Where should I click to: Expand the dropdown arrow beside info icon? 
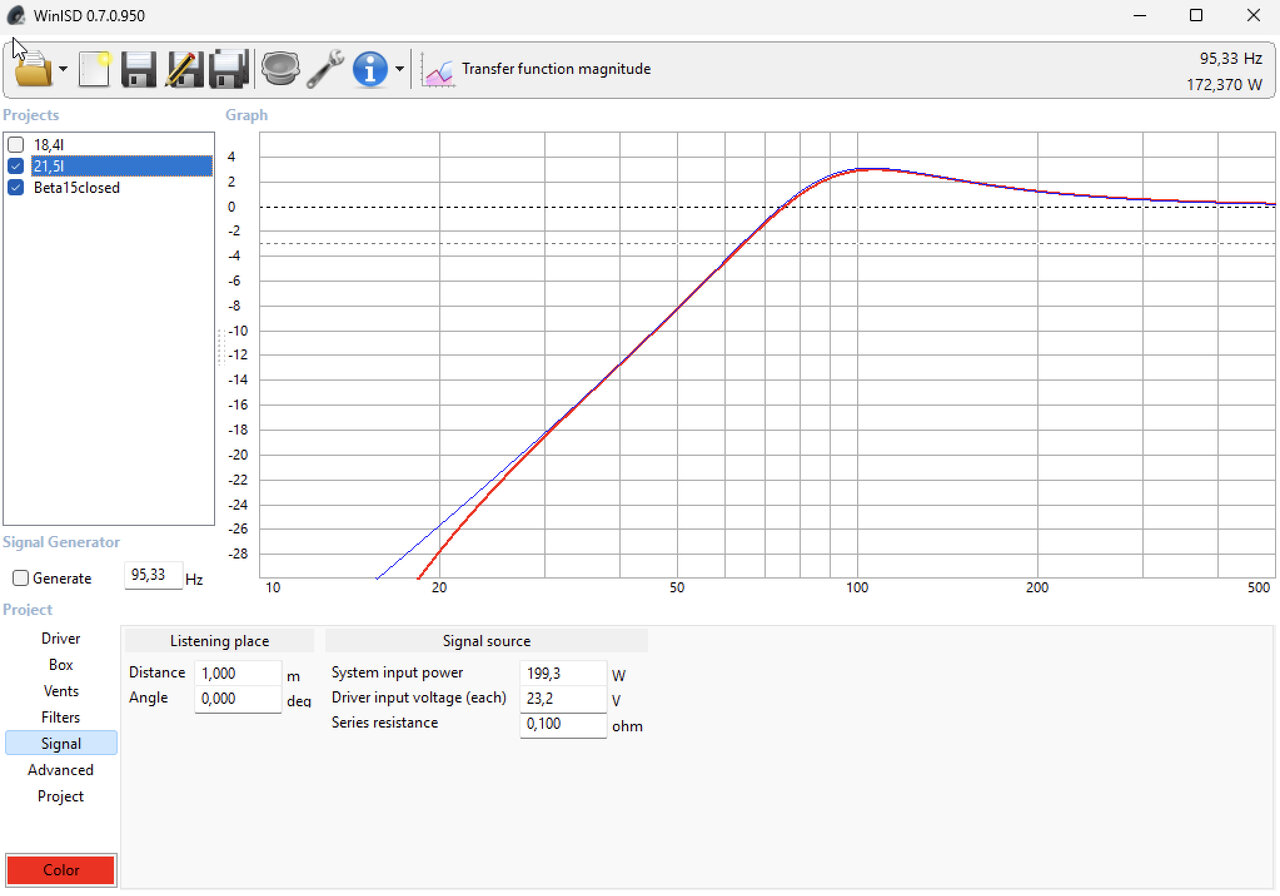[400, 69]
